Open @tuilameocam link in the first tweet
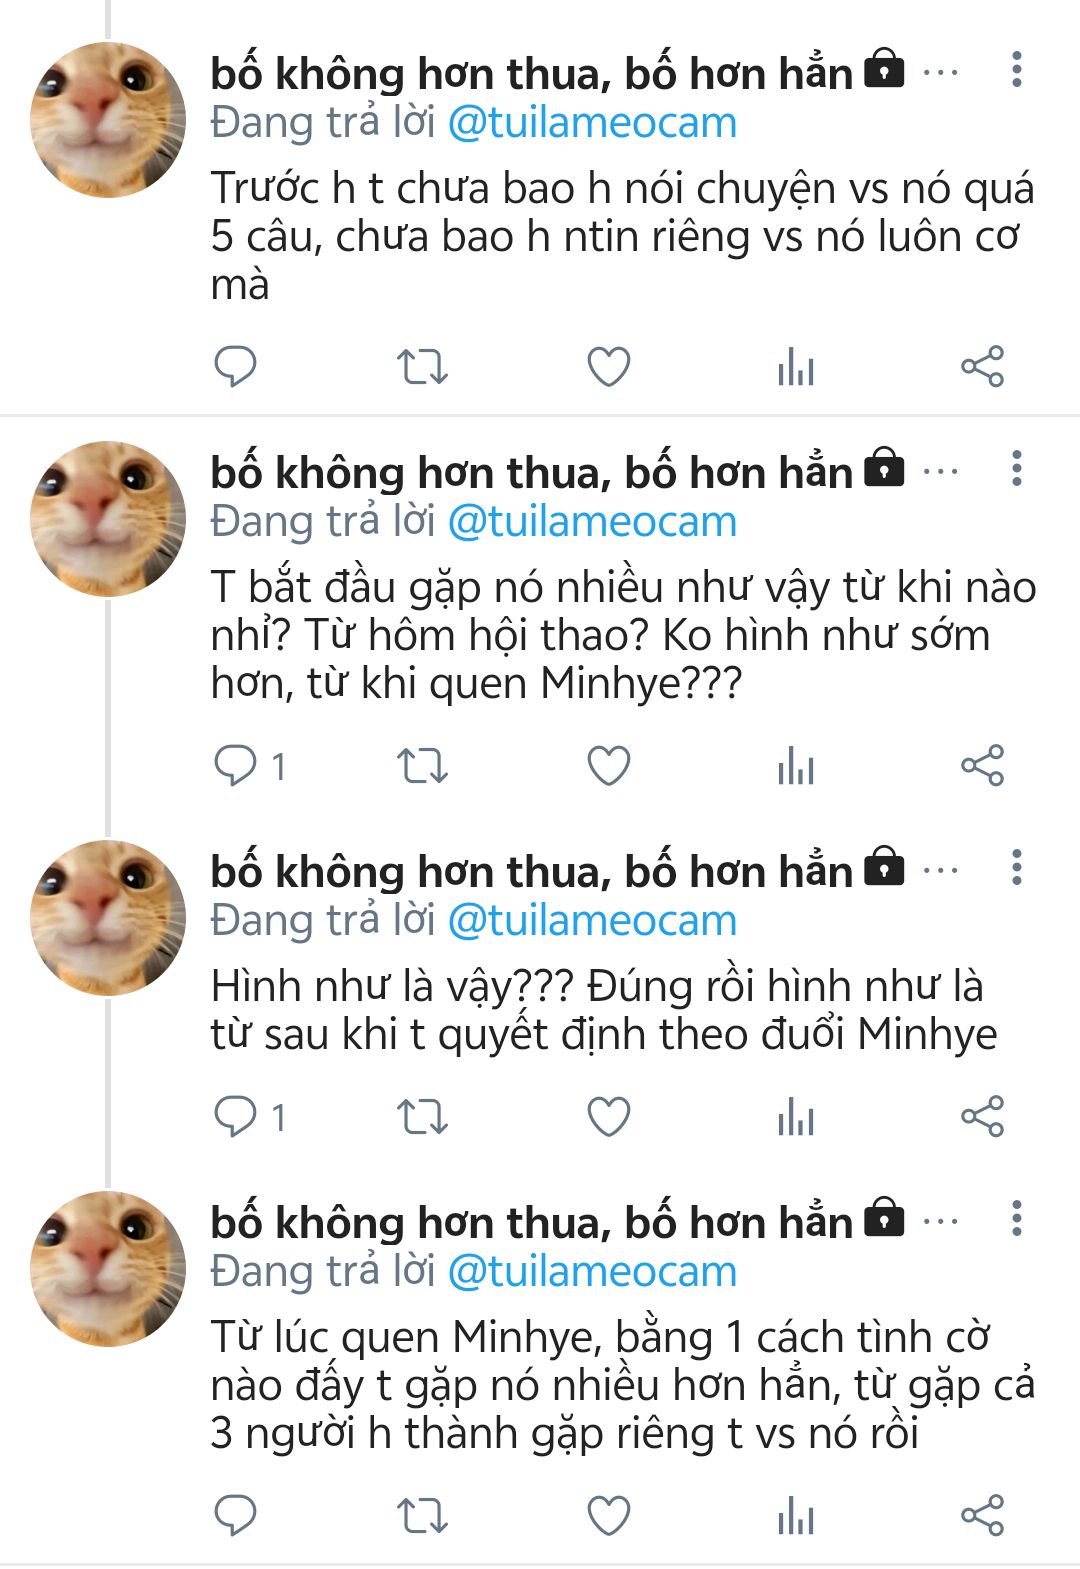1080x1569 pixels. [x=592, y=123]
